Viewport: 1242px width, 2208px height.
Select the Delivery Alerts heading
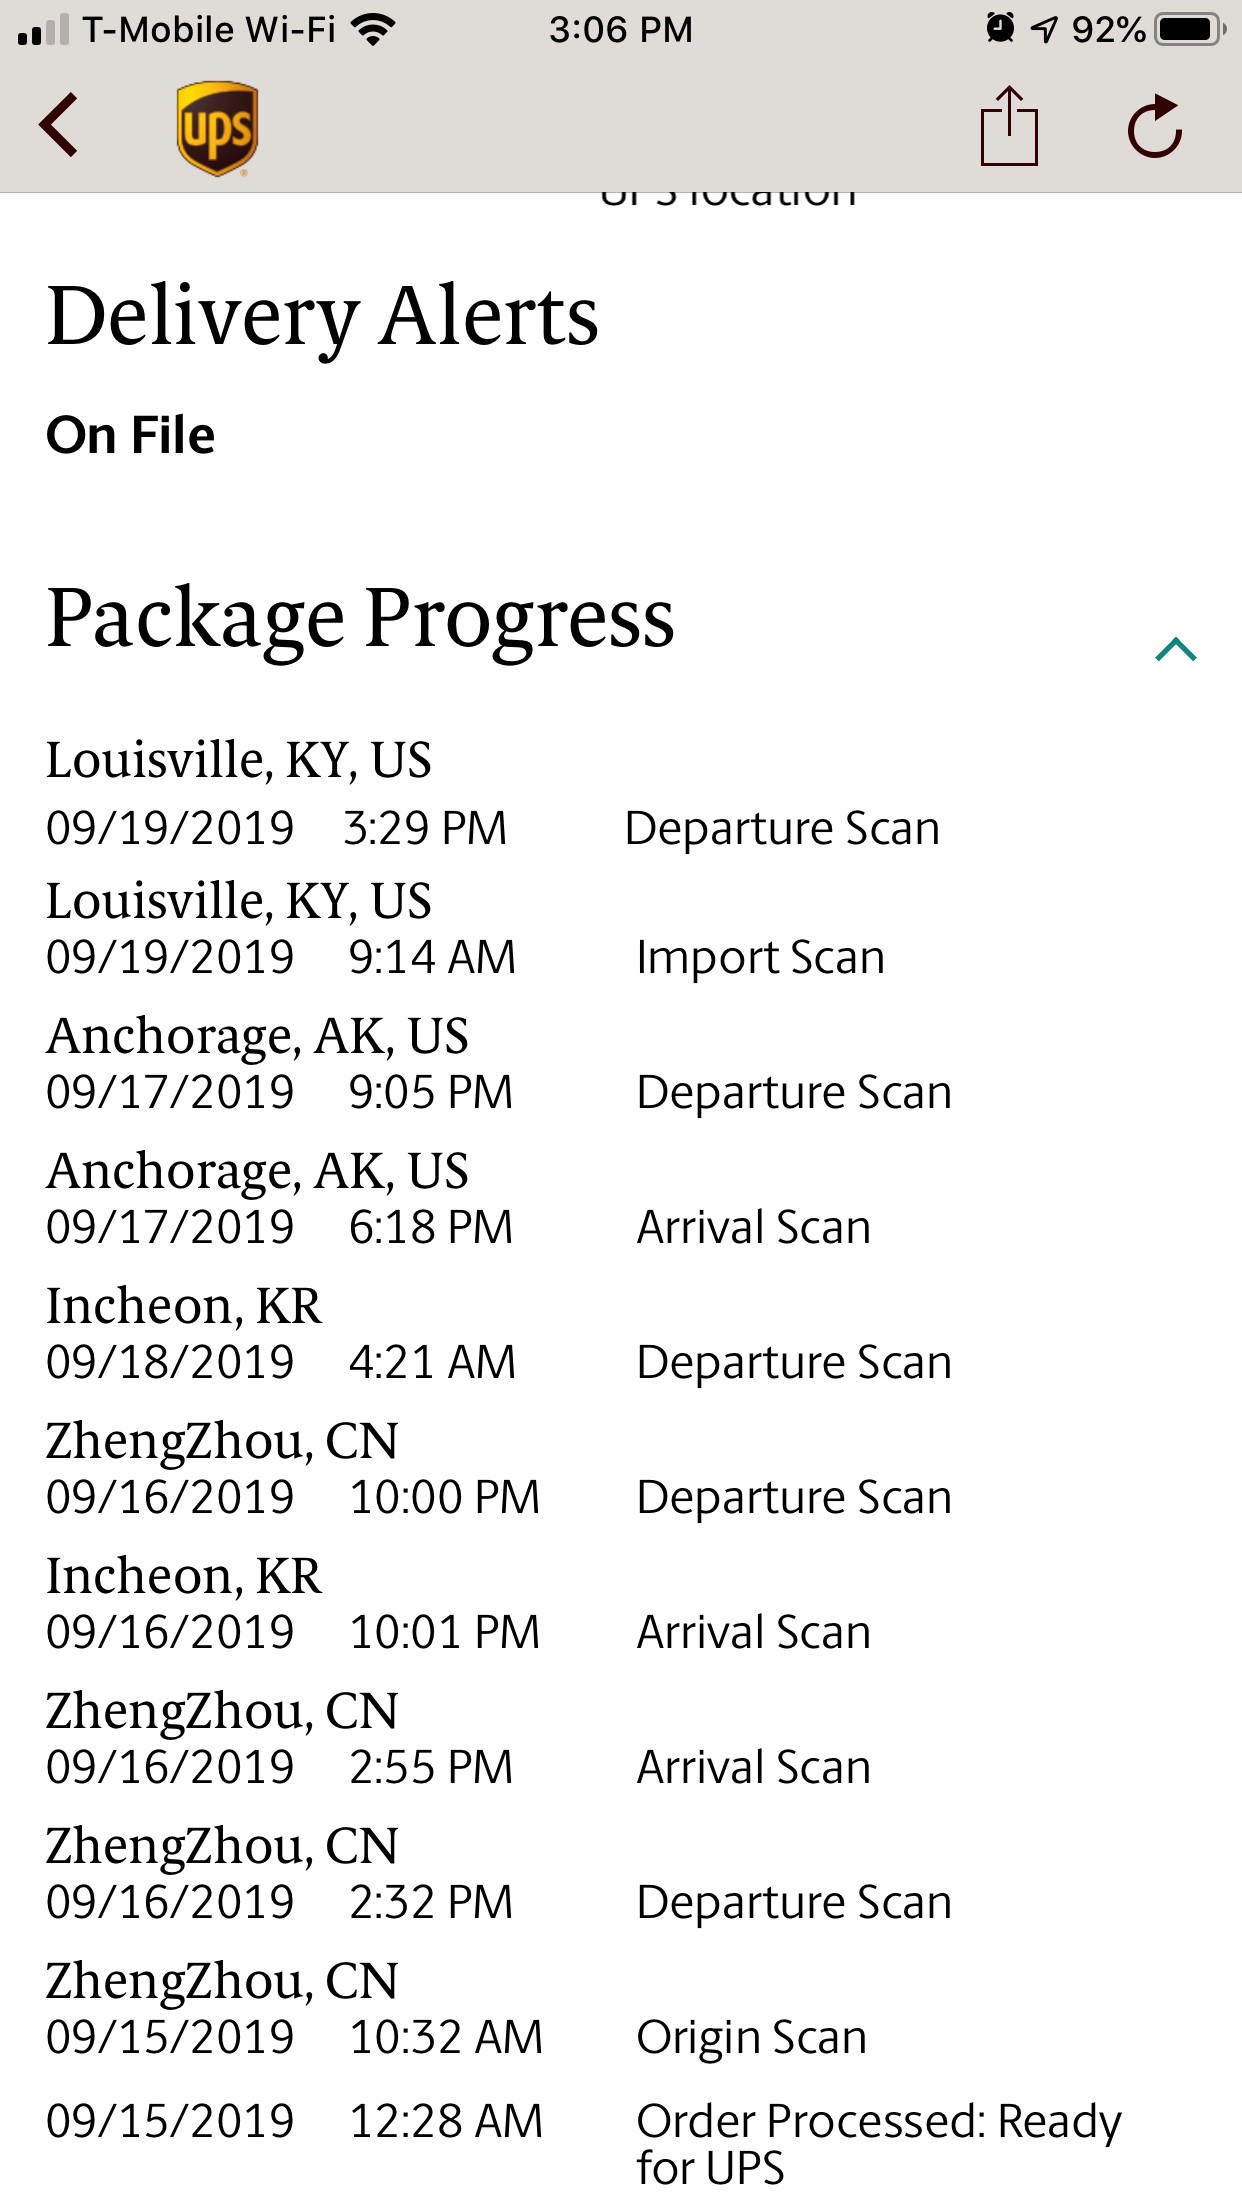322,316
